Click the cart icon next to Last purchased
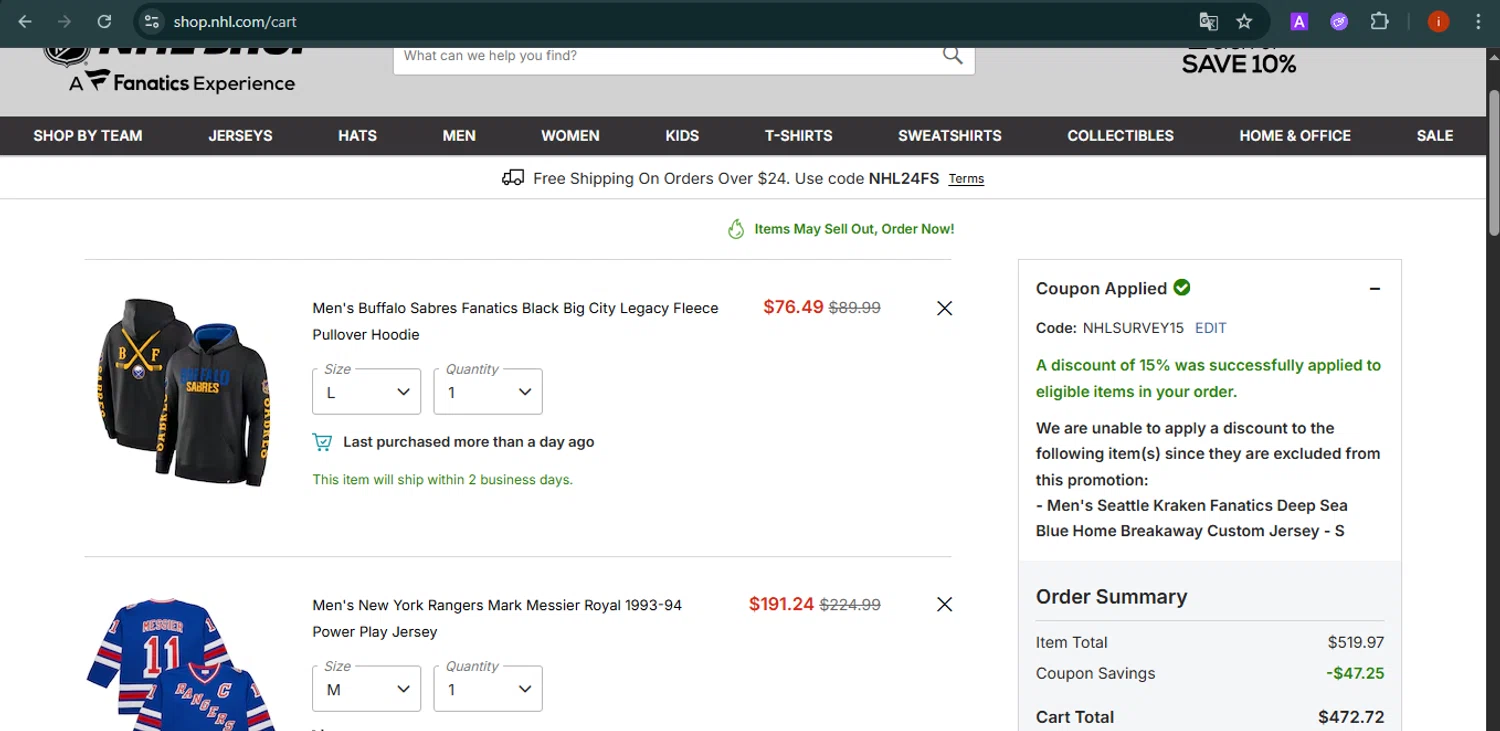Screen dimensions: 1500x731 tap(322, 442)
